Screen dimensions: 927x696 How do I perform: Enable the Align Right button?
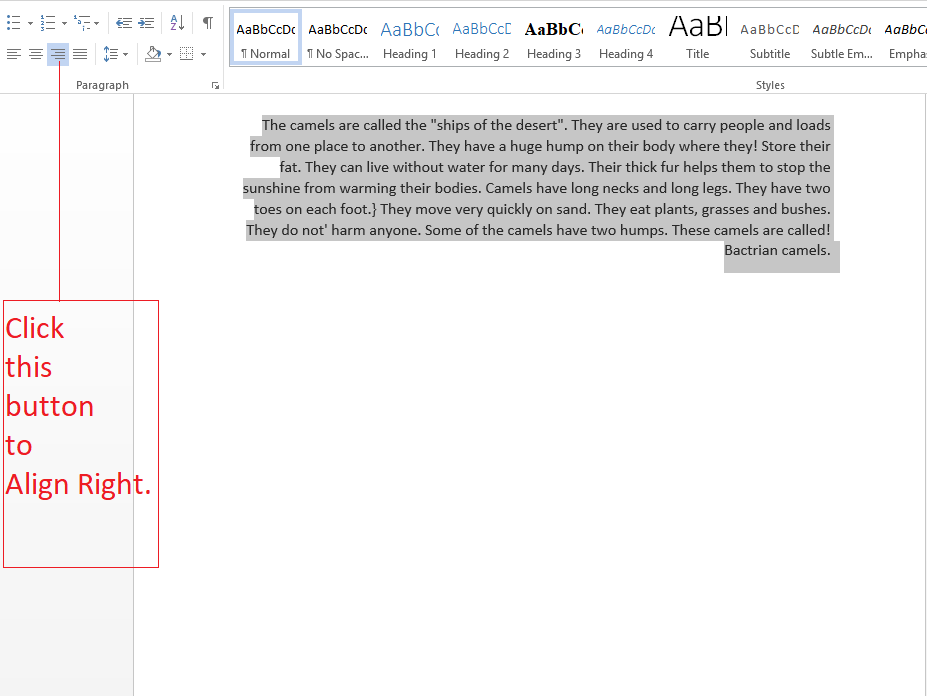pyautogui.click(x=58, y=54)
